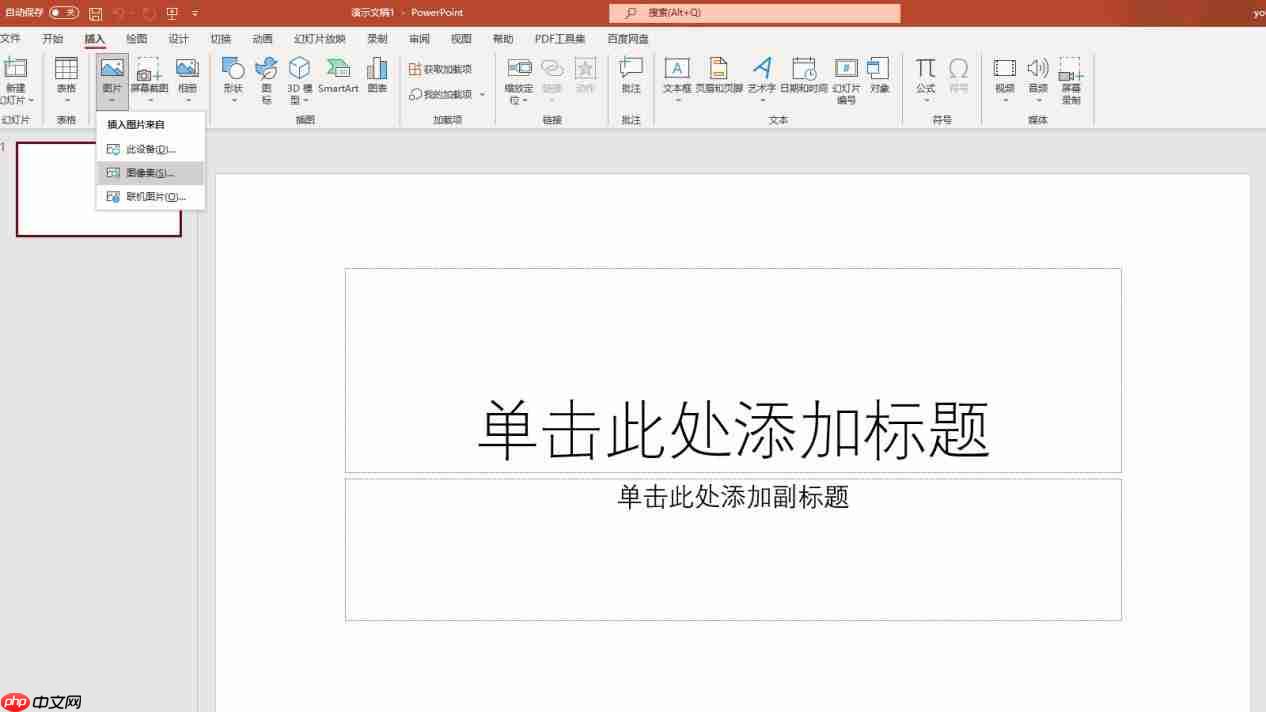Switch to the PDF工具集 tab
Screen dimensions: 1266x712
pyautogui.click(x=560, y=39)
